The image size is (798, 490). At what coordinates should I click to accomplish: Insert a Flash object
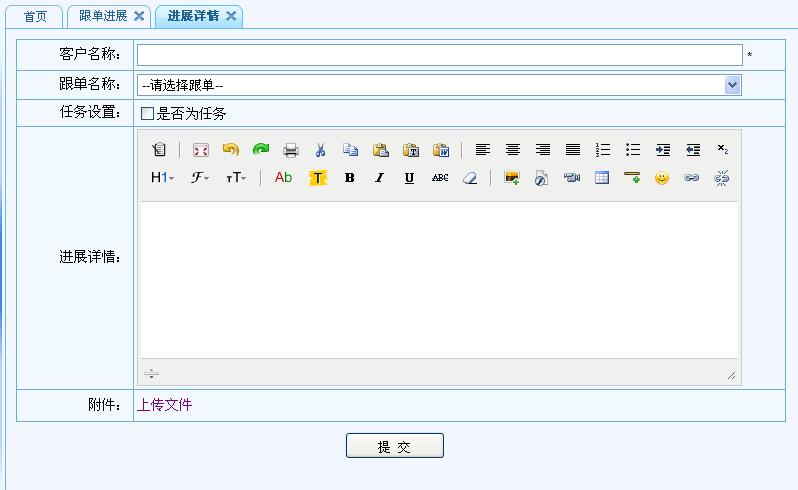pyautogui.click(x=542, y=178)
